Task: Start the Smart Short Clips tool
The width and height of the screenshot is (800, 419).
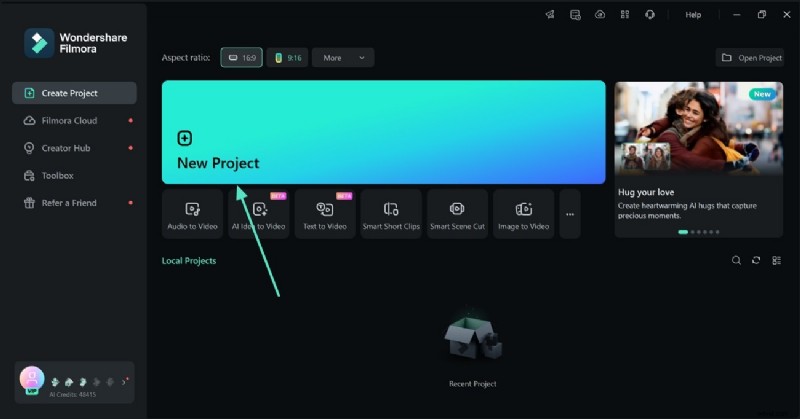Action: coord(391,214)
